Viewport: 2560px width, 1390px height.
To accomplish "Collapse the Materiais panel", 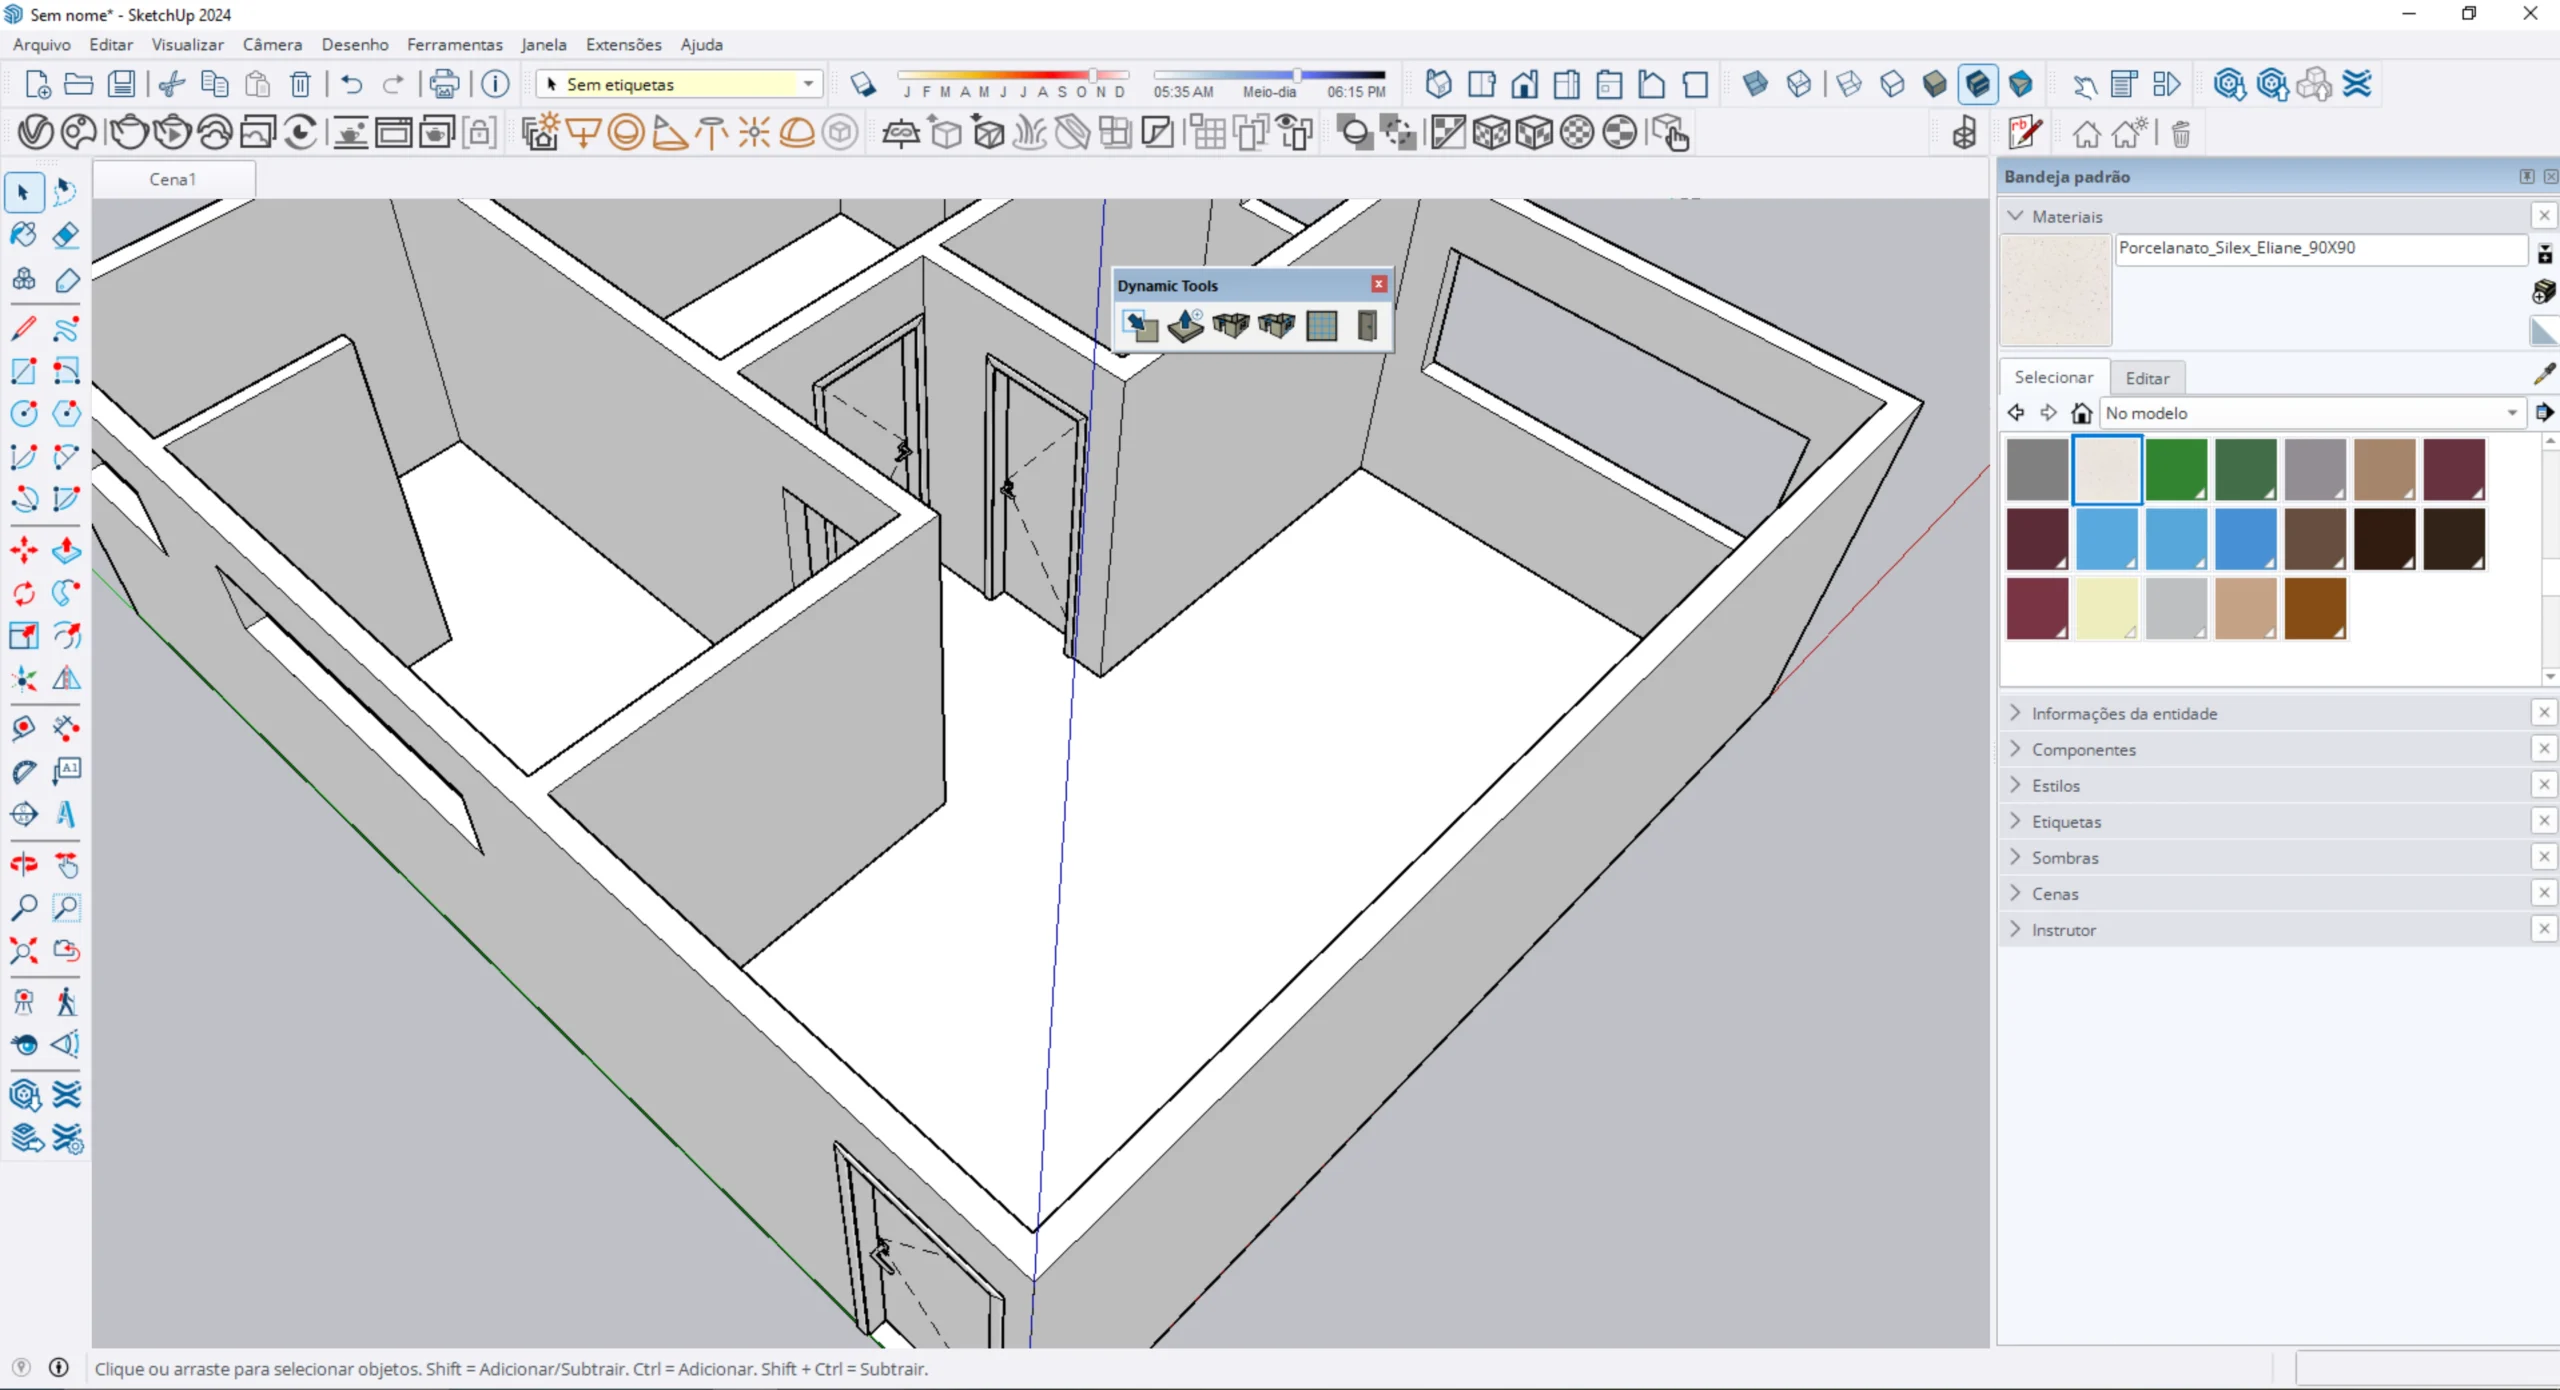I will pyautogui.click(x=2016, y=216).
